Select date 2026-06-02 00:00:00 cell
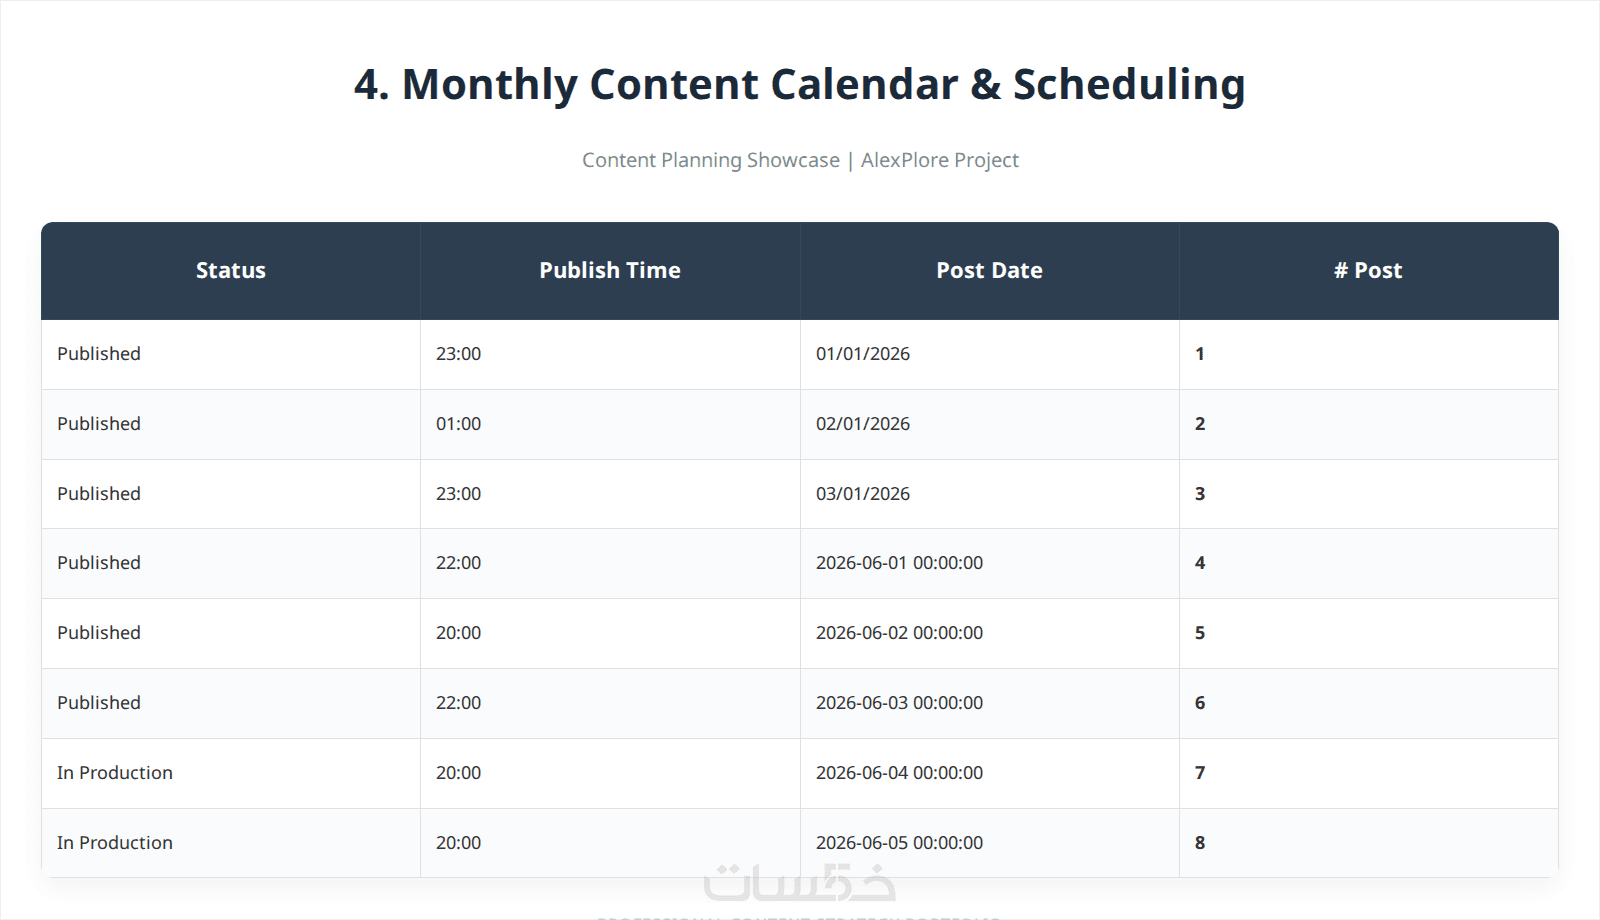The width and height of the screenshot is (1600, 920). pyautogui.click(x=989, y=633)
